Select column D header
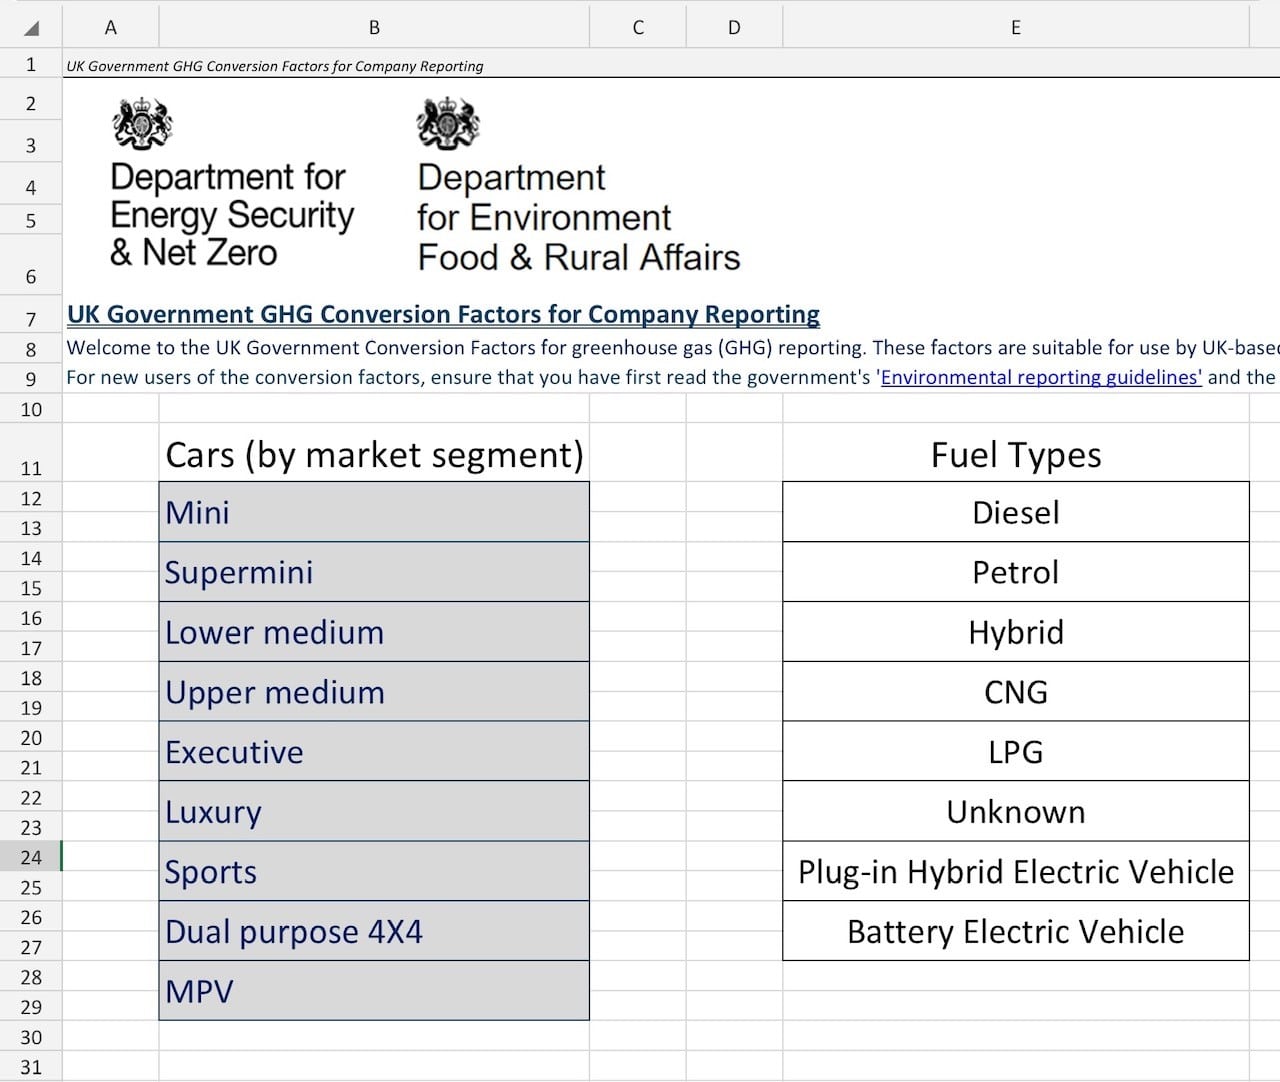The height and width of the screenshot is (1082, 1280). click(x=734, y=27)
